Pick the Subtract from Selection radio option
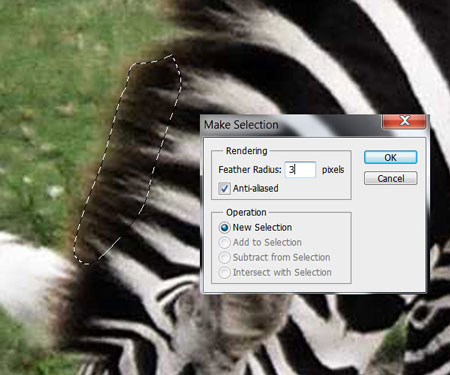 coord(224,258)
